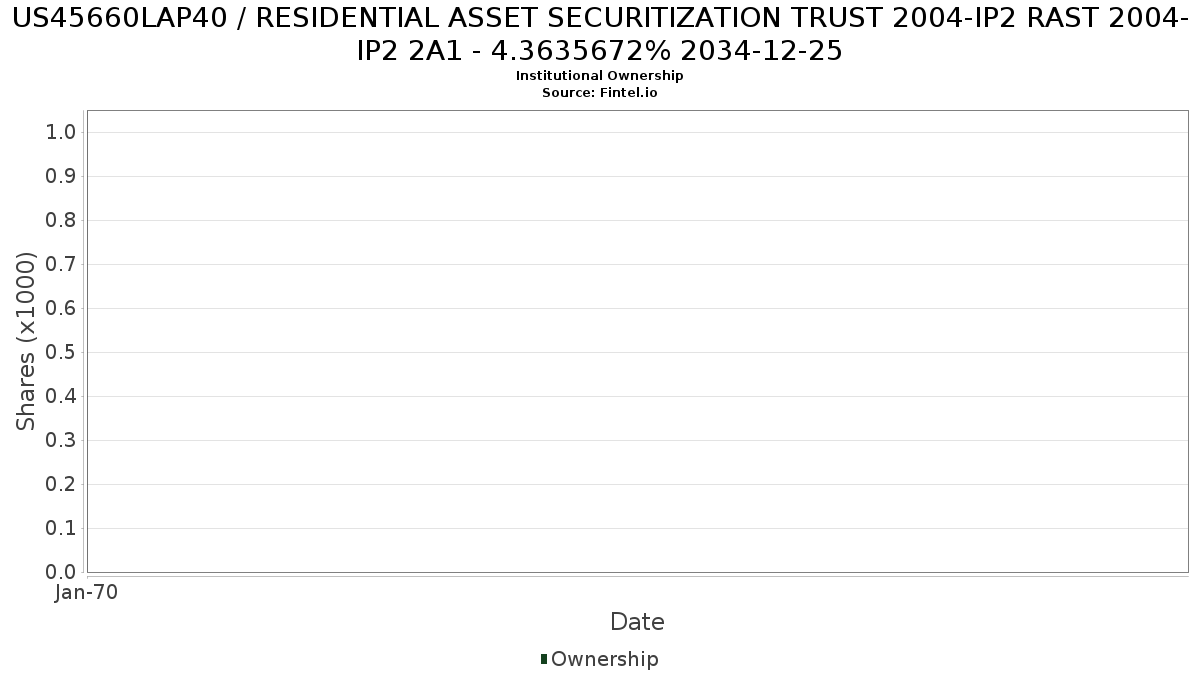Click the chart title US45660LAP40
Screen dimensions: 1200x675
point(600,33)
